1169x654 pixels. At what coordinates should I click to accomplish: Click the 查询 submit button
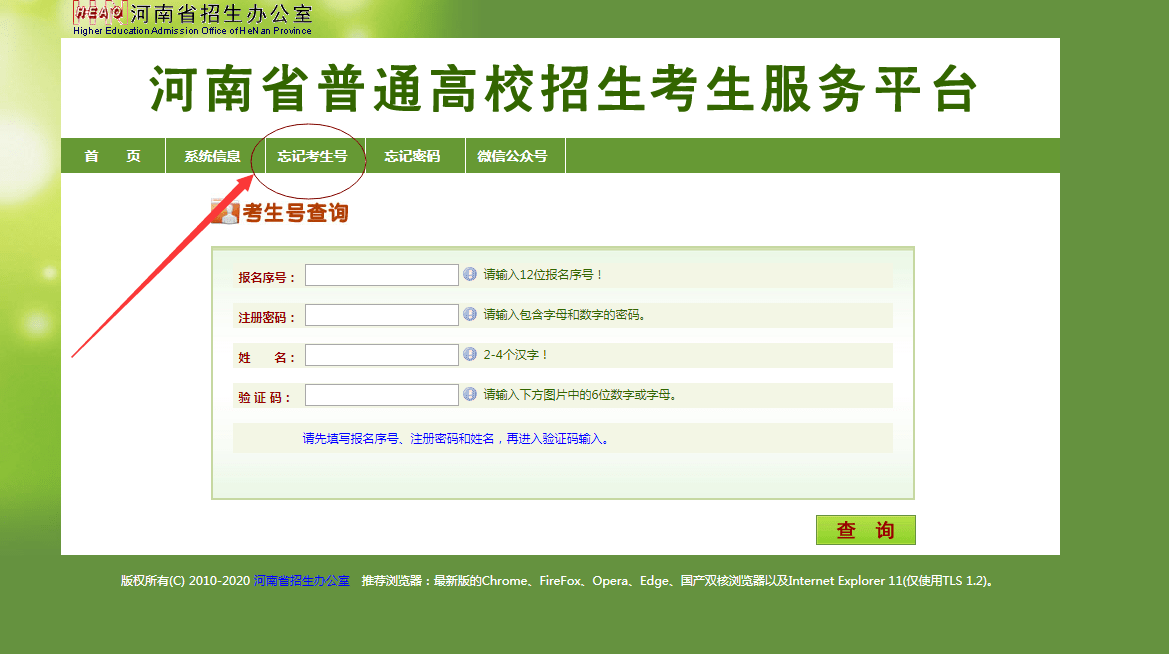pyautogui.click(x=866, y=530)
